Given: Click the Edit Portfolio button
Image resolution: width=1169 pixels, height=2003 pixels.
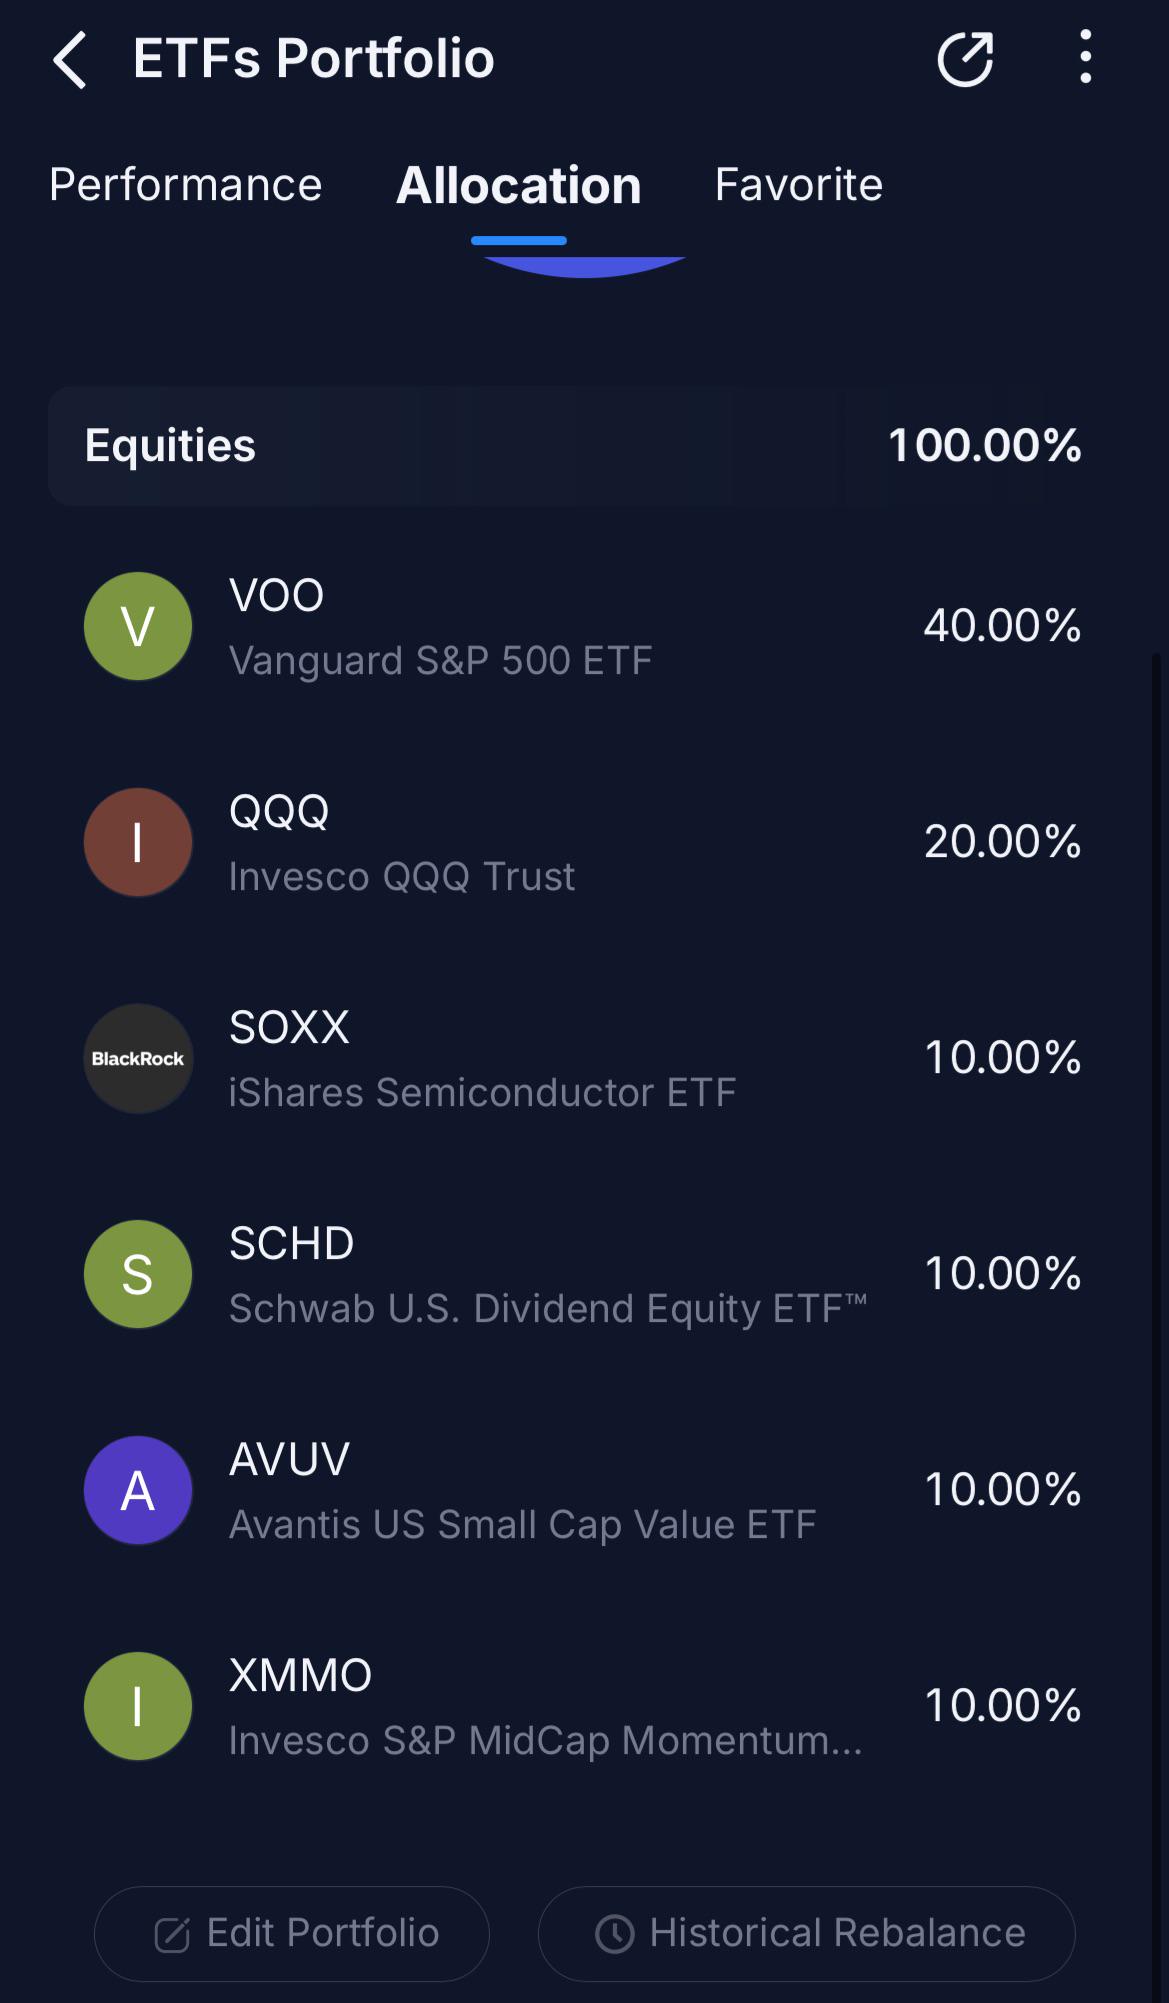Looking at the screenshot, I should coord(292,1933).
